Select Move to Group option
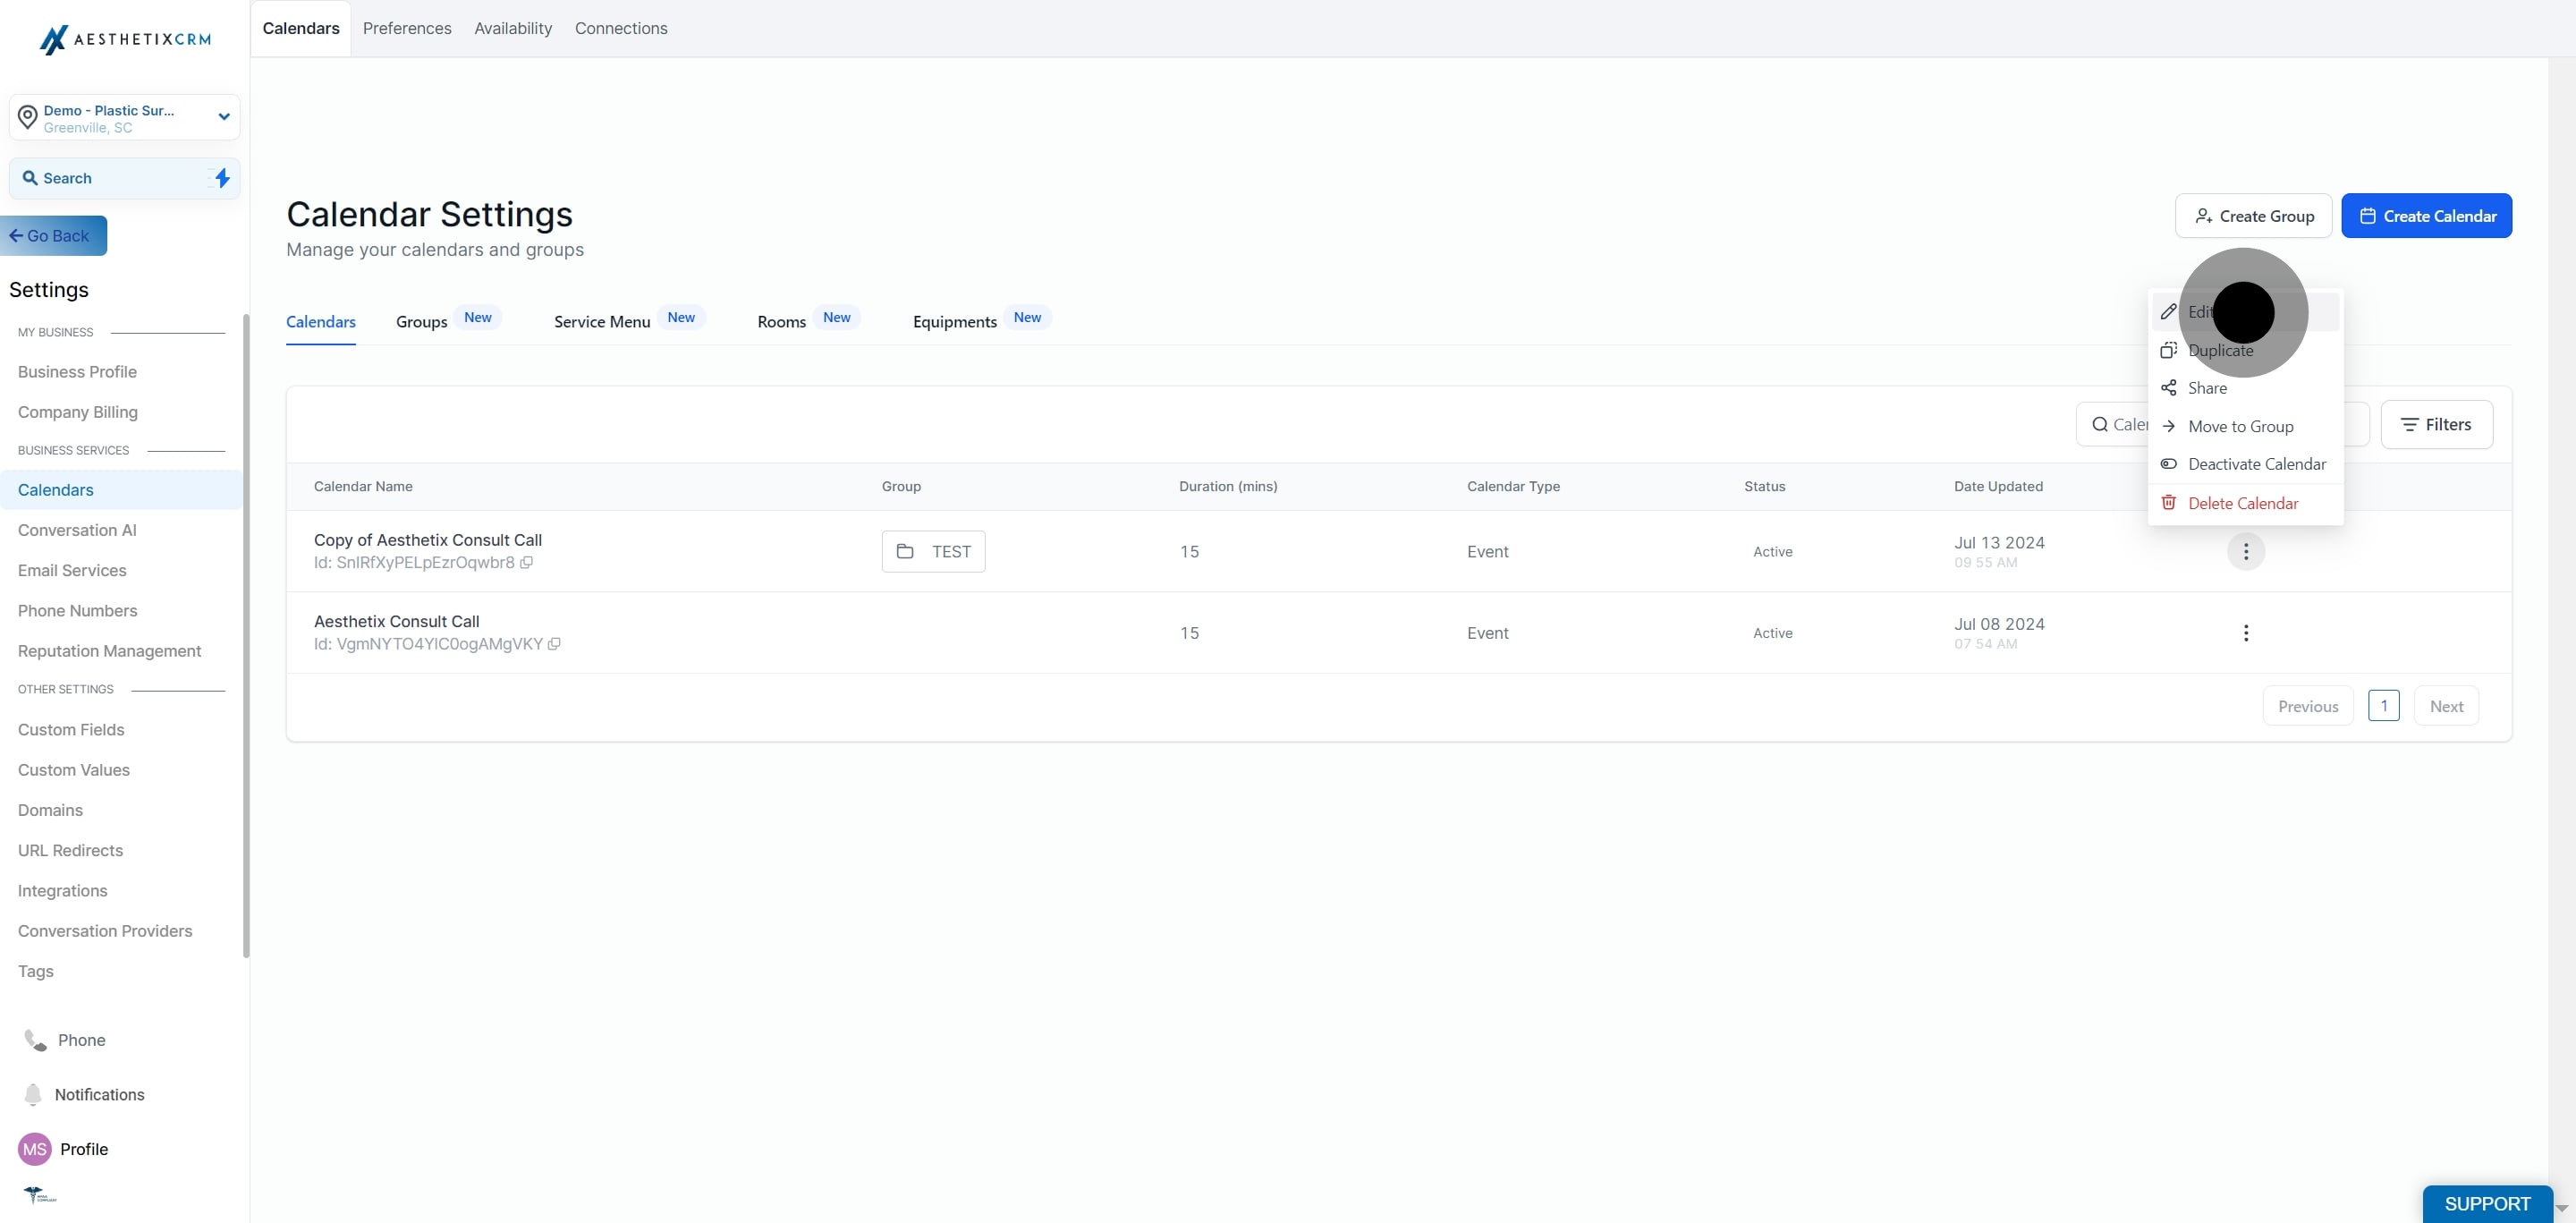This screenshot has width=2576, height=1223. point(2240,427)
